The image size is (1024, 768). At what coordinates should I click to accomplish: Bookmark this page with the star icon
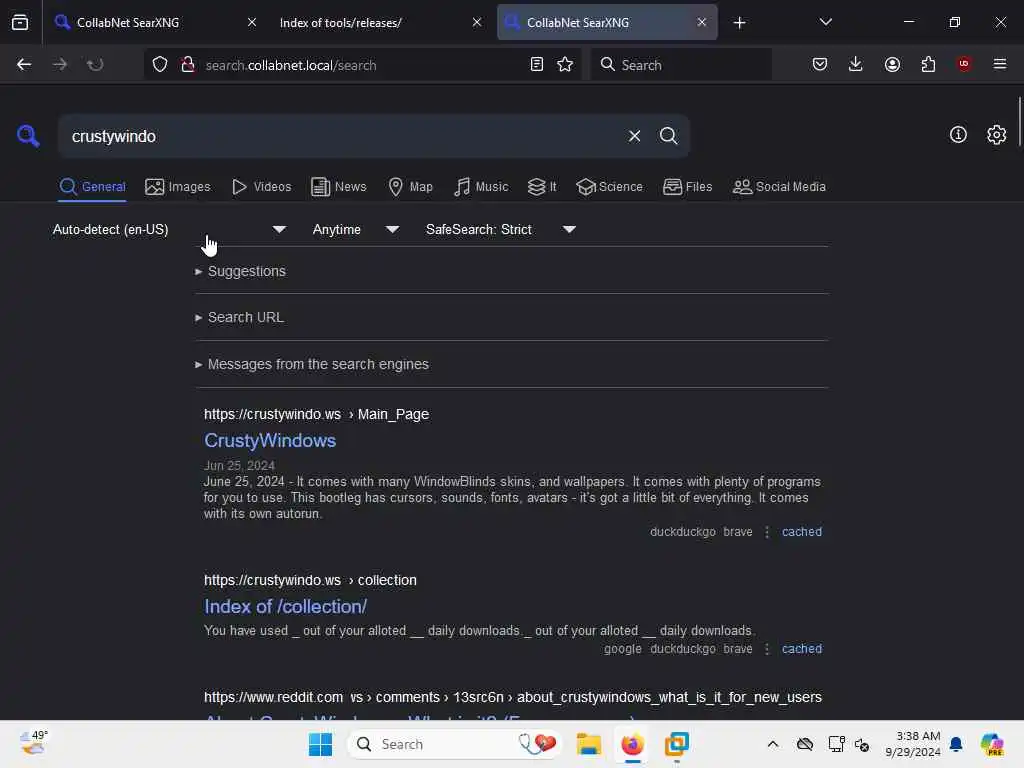point(565,65)
